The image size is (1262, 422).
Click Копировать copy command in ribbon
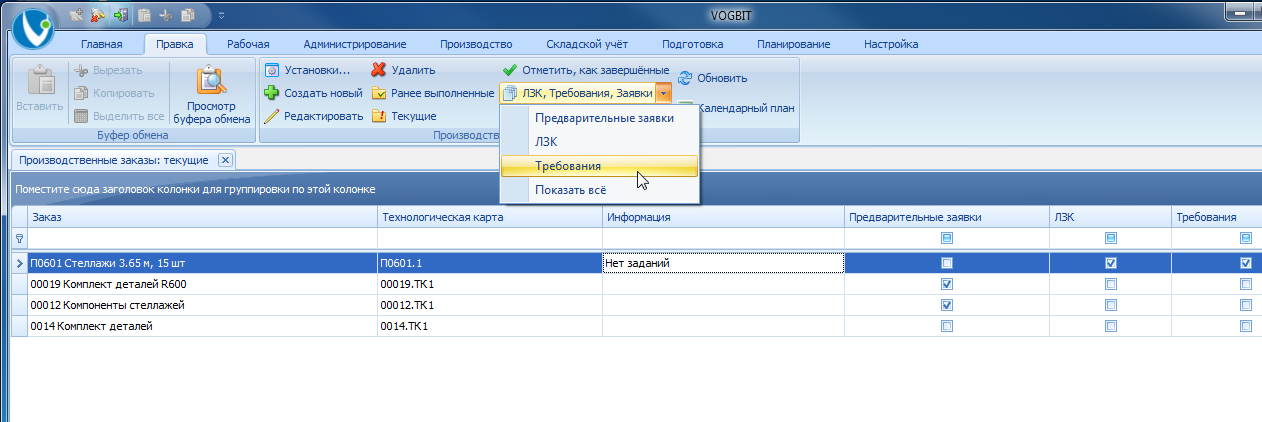(112, 93)
